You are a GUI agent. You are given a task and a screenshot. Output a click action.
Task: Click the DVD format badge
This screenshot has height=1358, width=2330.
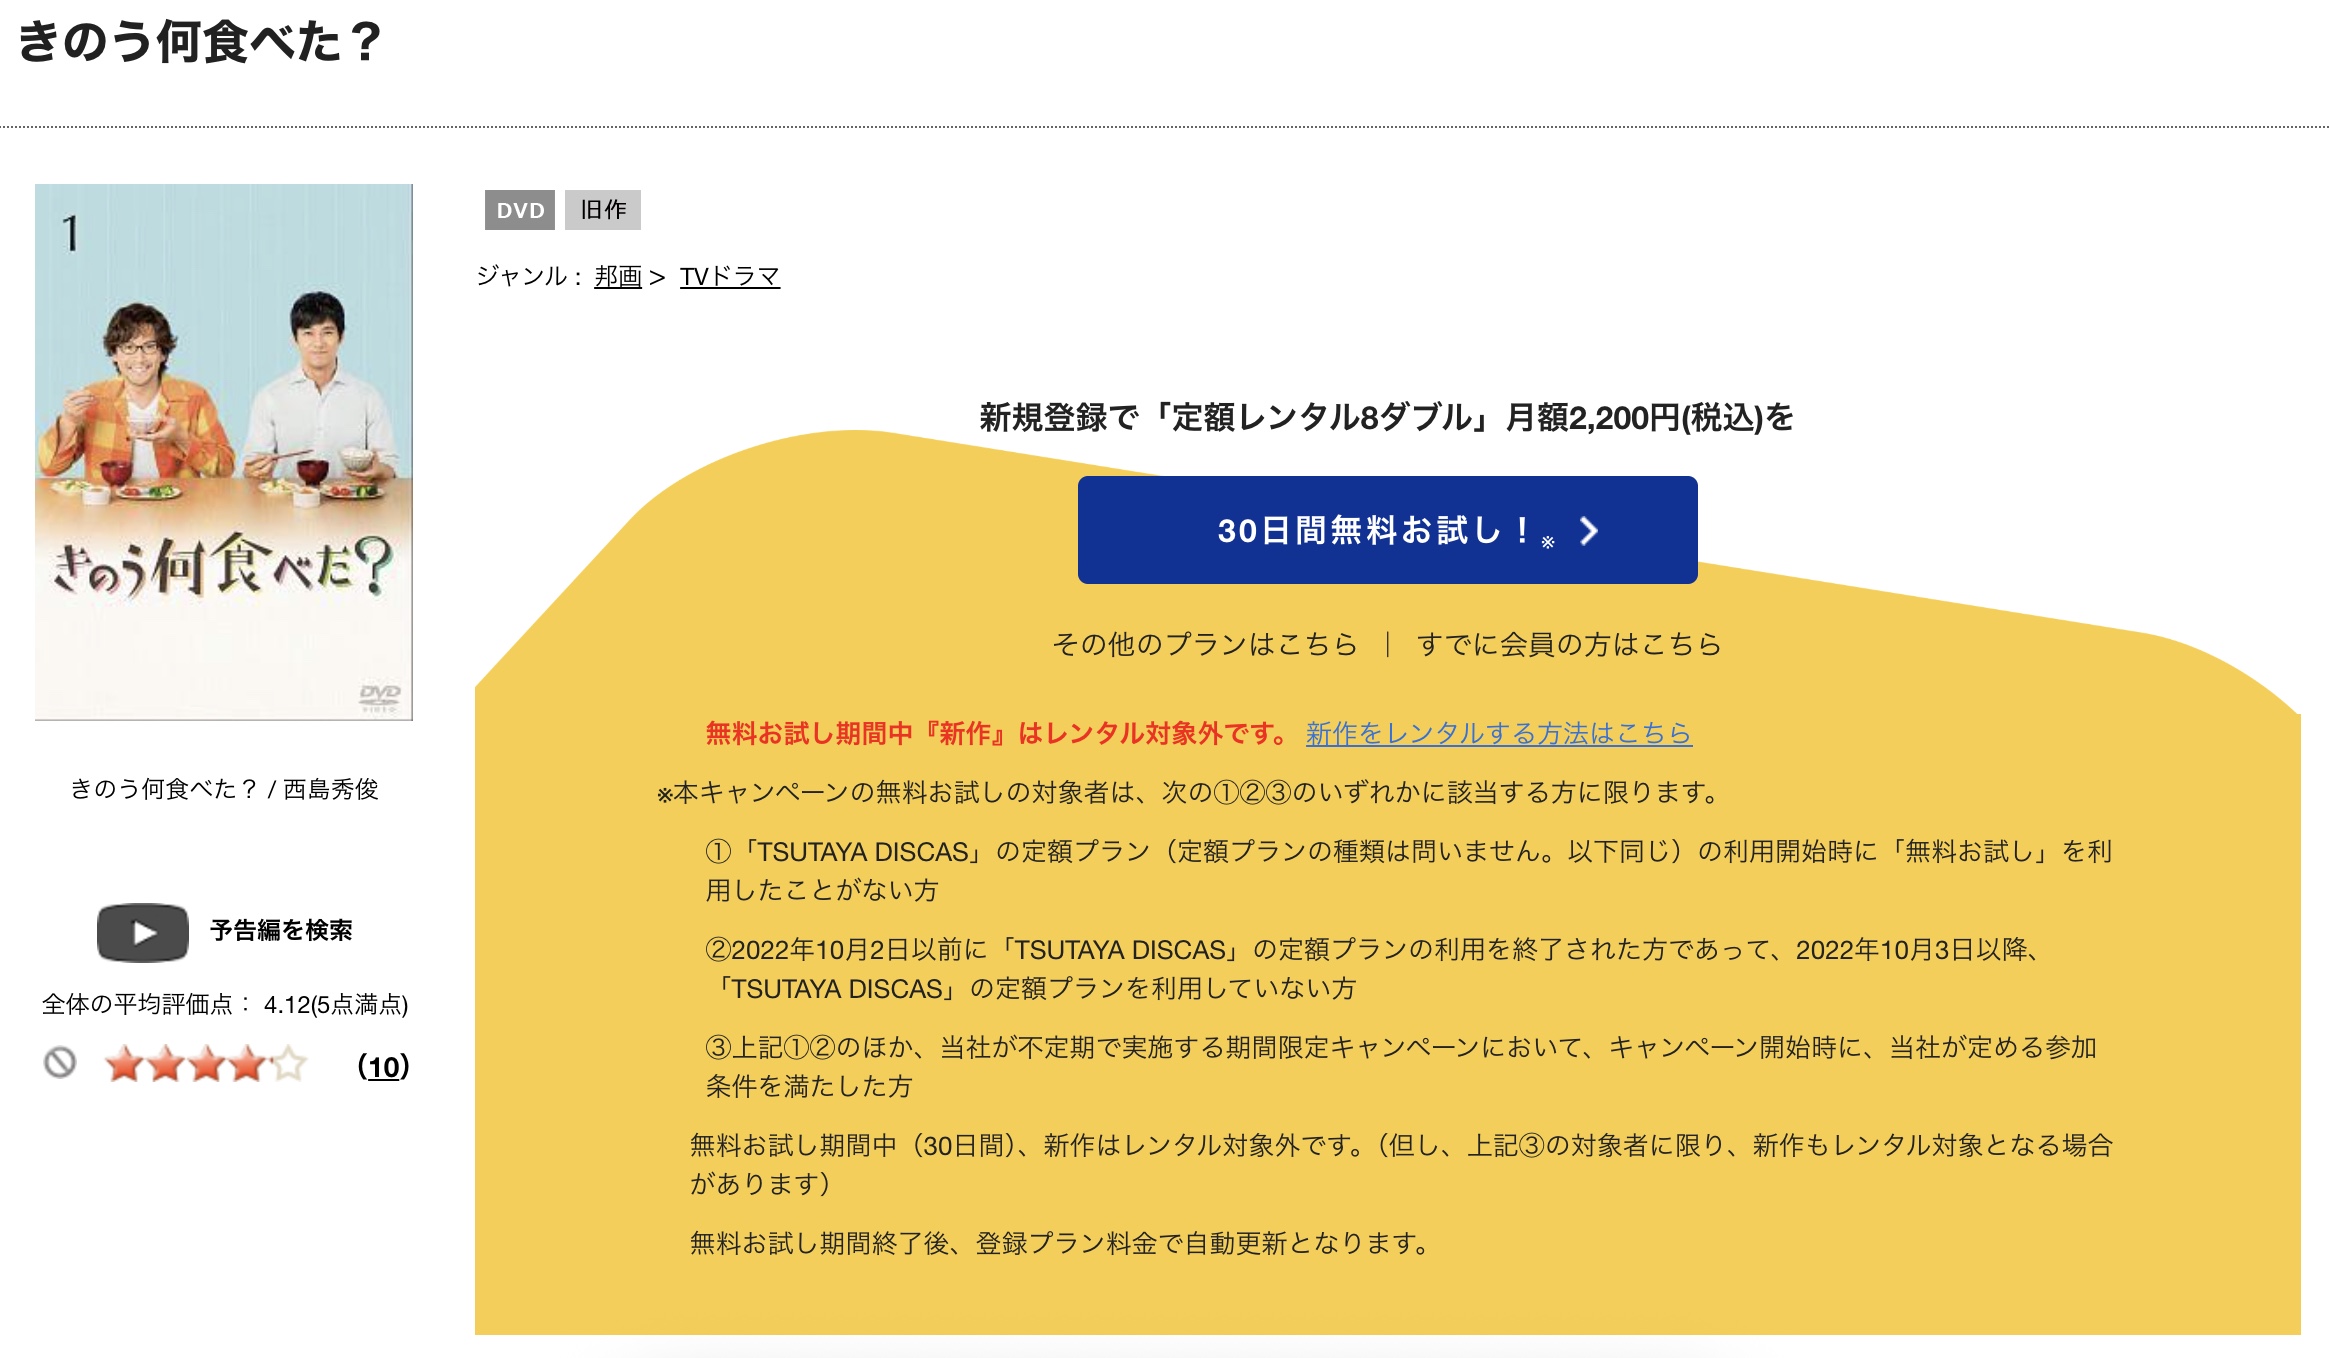point(521,210)
